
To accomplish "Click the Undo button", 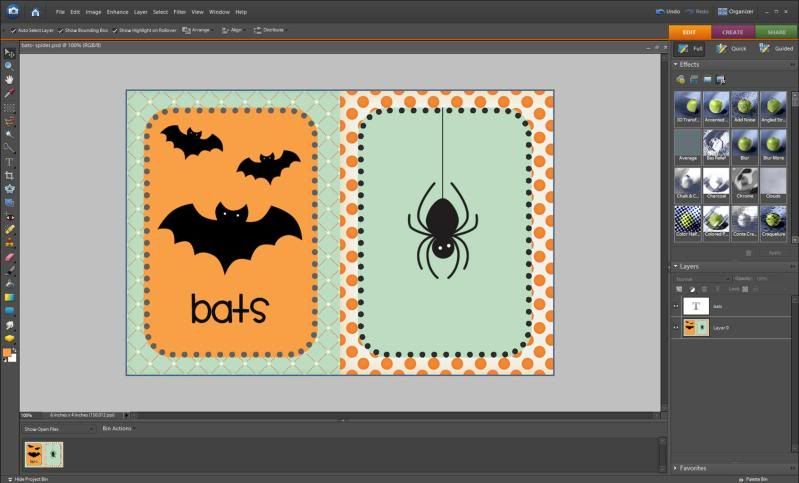I will [x=669, y=11].
